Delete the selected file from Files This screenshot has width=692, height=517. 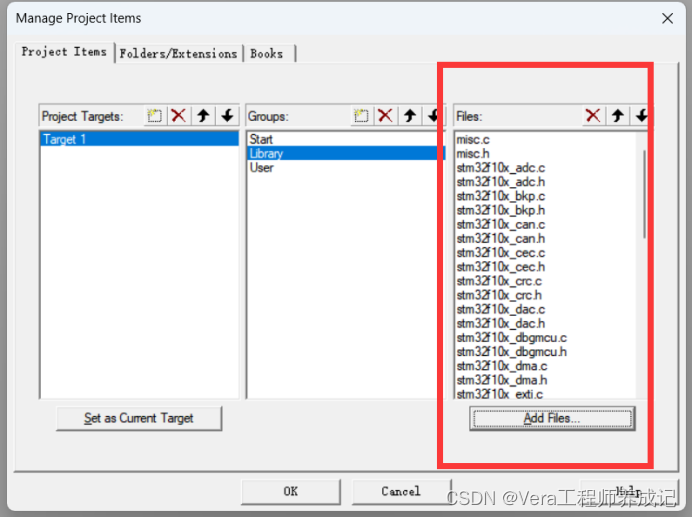[593, 116]
